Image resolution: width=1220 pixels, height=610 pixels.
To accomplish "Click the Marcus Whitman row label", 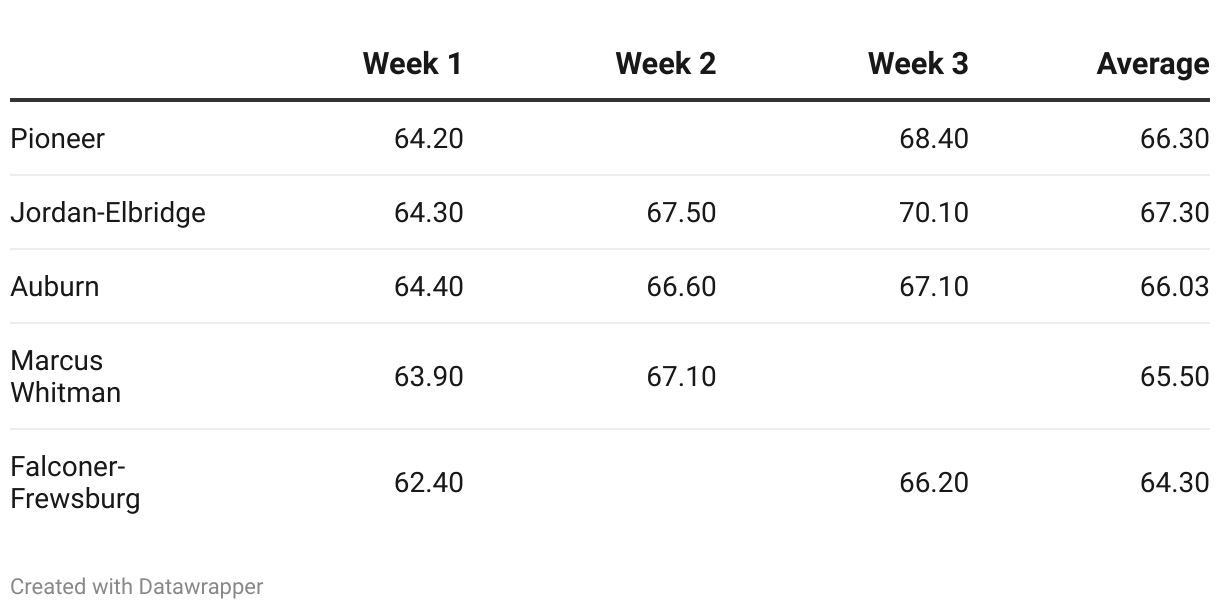I will click(66, 377).
